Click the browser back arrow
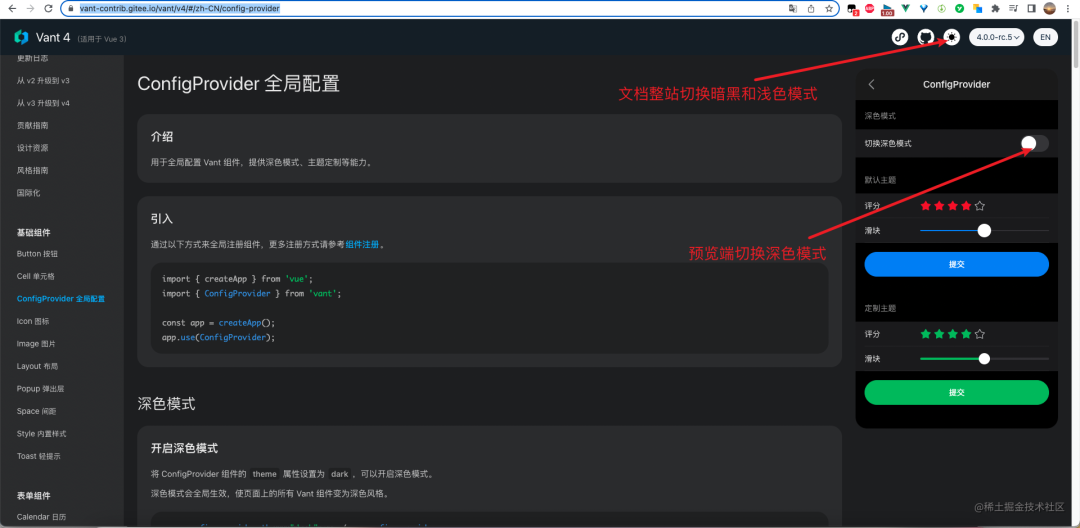Image resolution: width=1080 pixels, height=528 pixels. pos(12,9)
